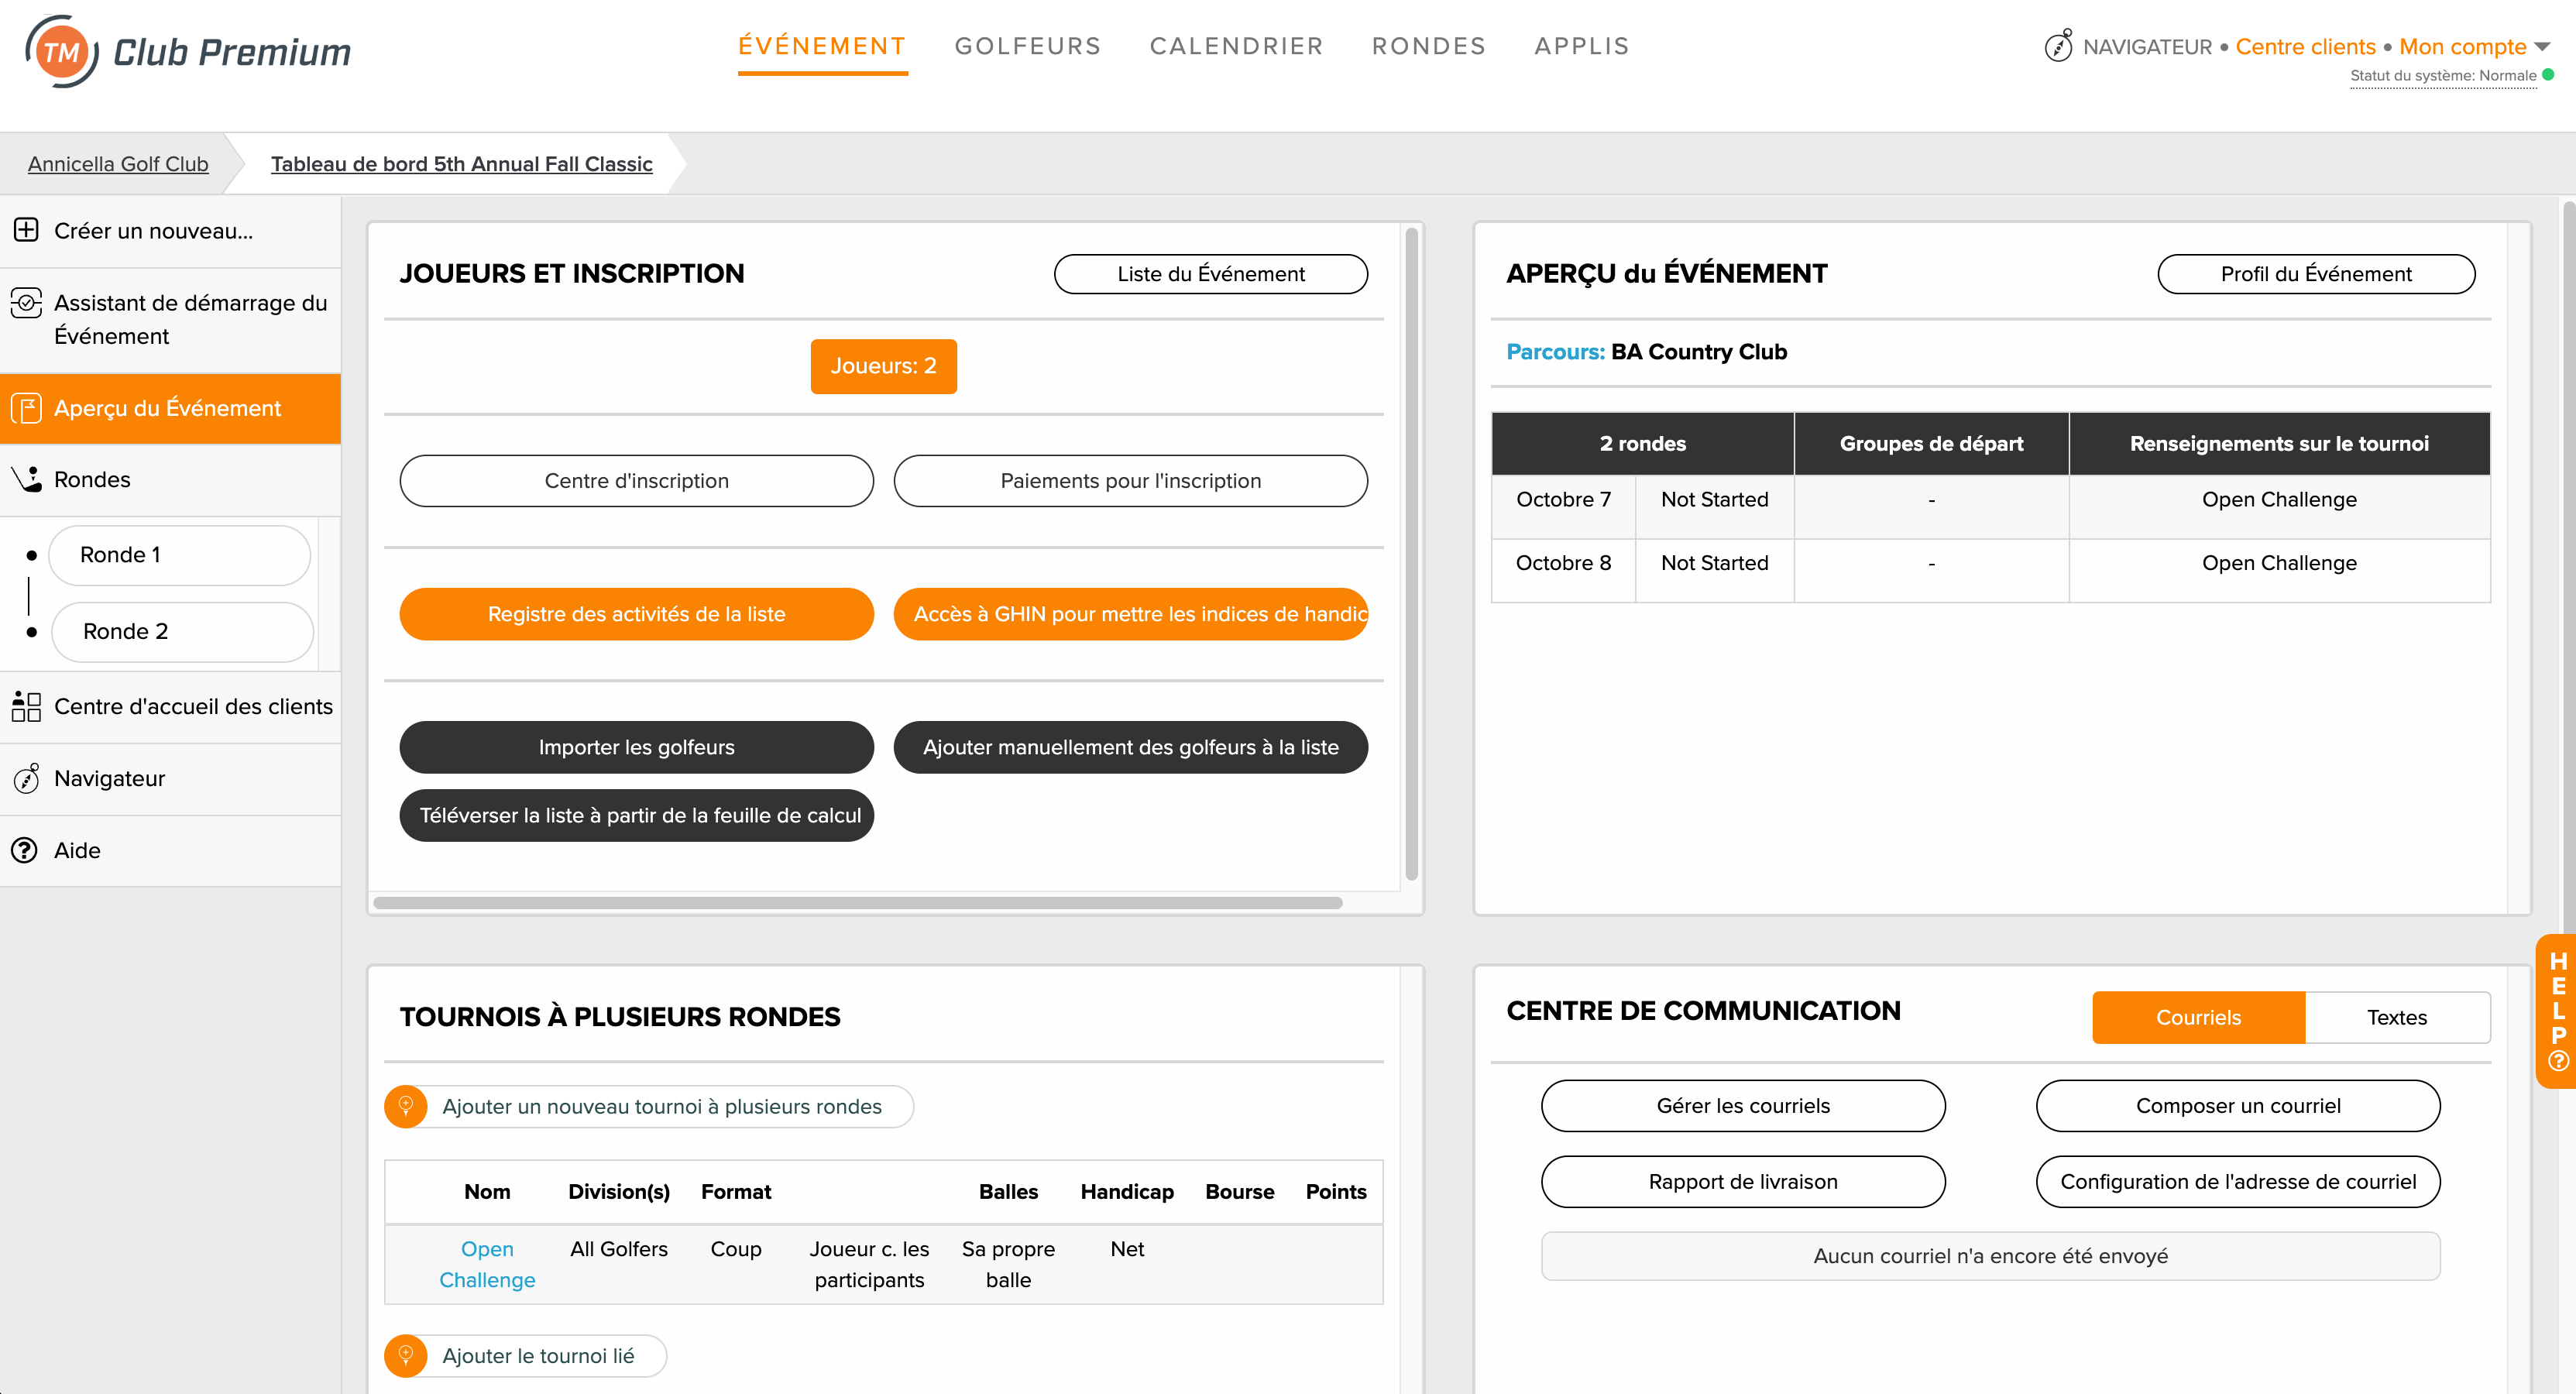This screenshot has height=1394, width=2576.
Task: Click Joueurs et Inscription vertical scrollbar
Action: 1411,555
